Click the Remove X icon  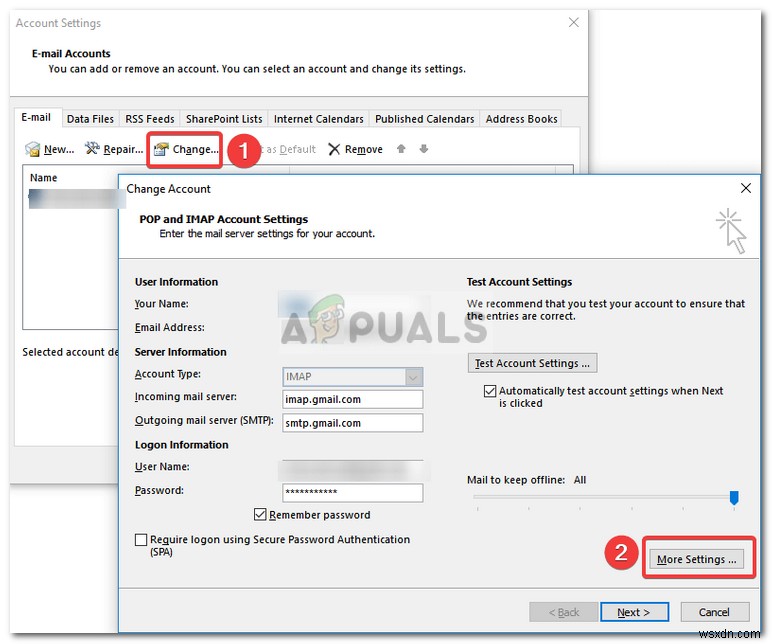(x=334, y=149)
